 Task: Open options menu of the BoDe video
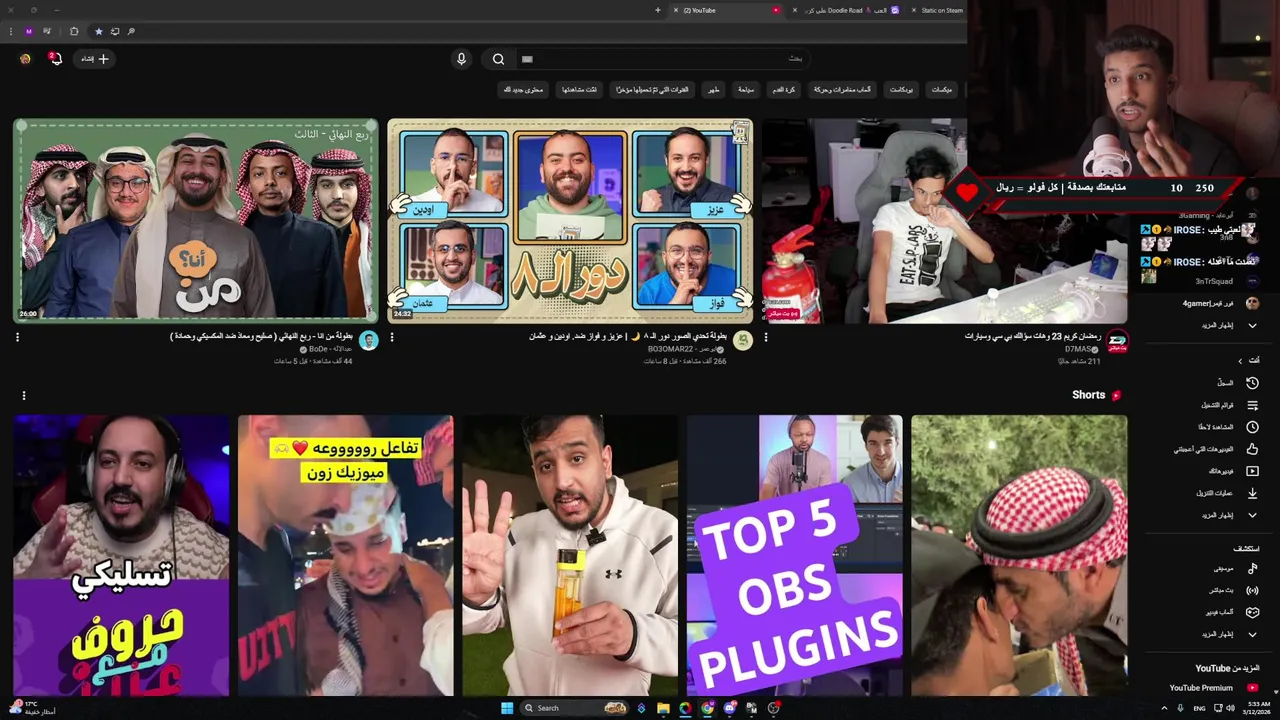click(x=17, y=338)
